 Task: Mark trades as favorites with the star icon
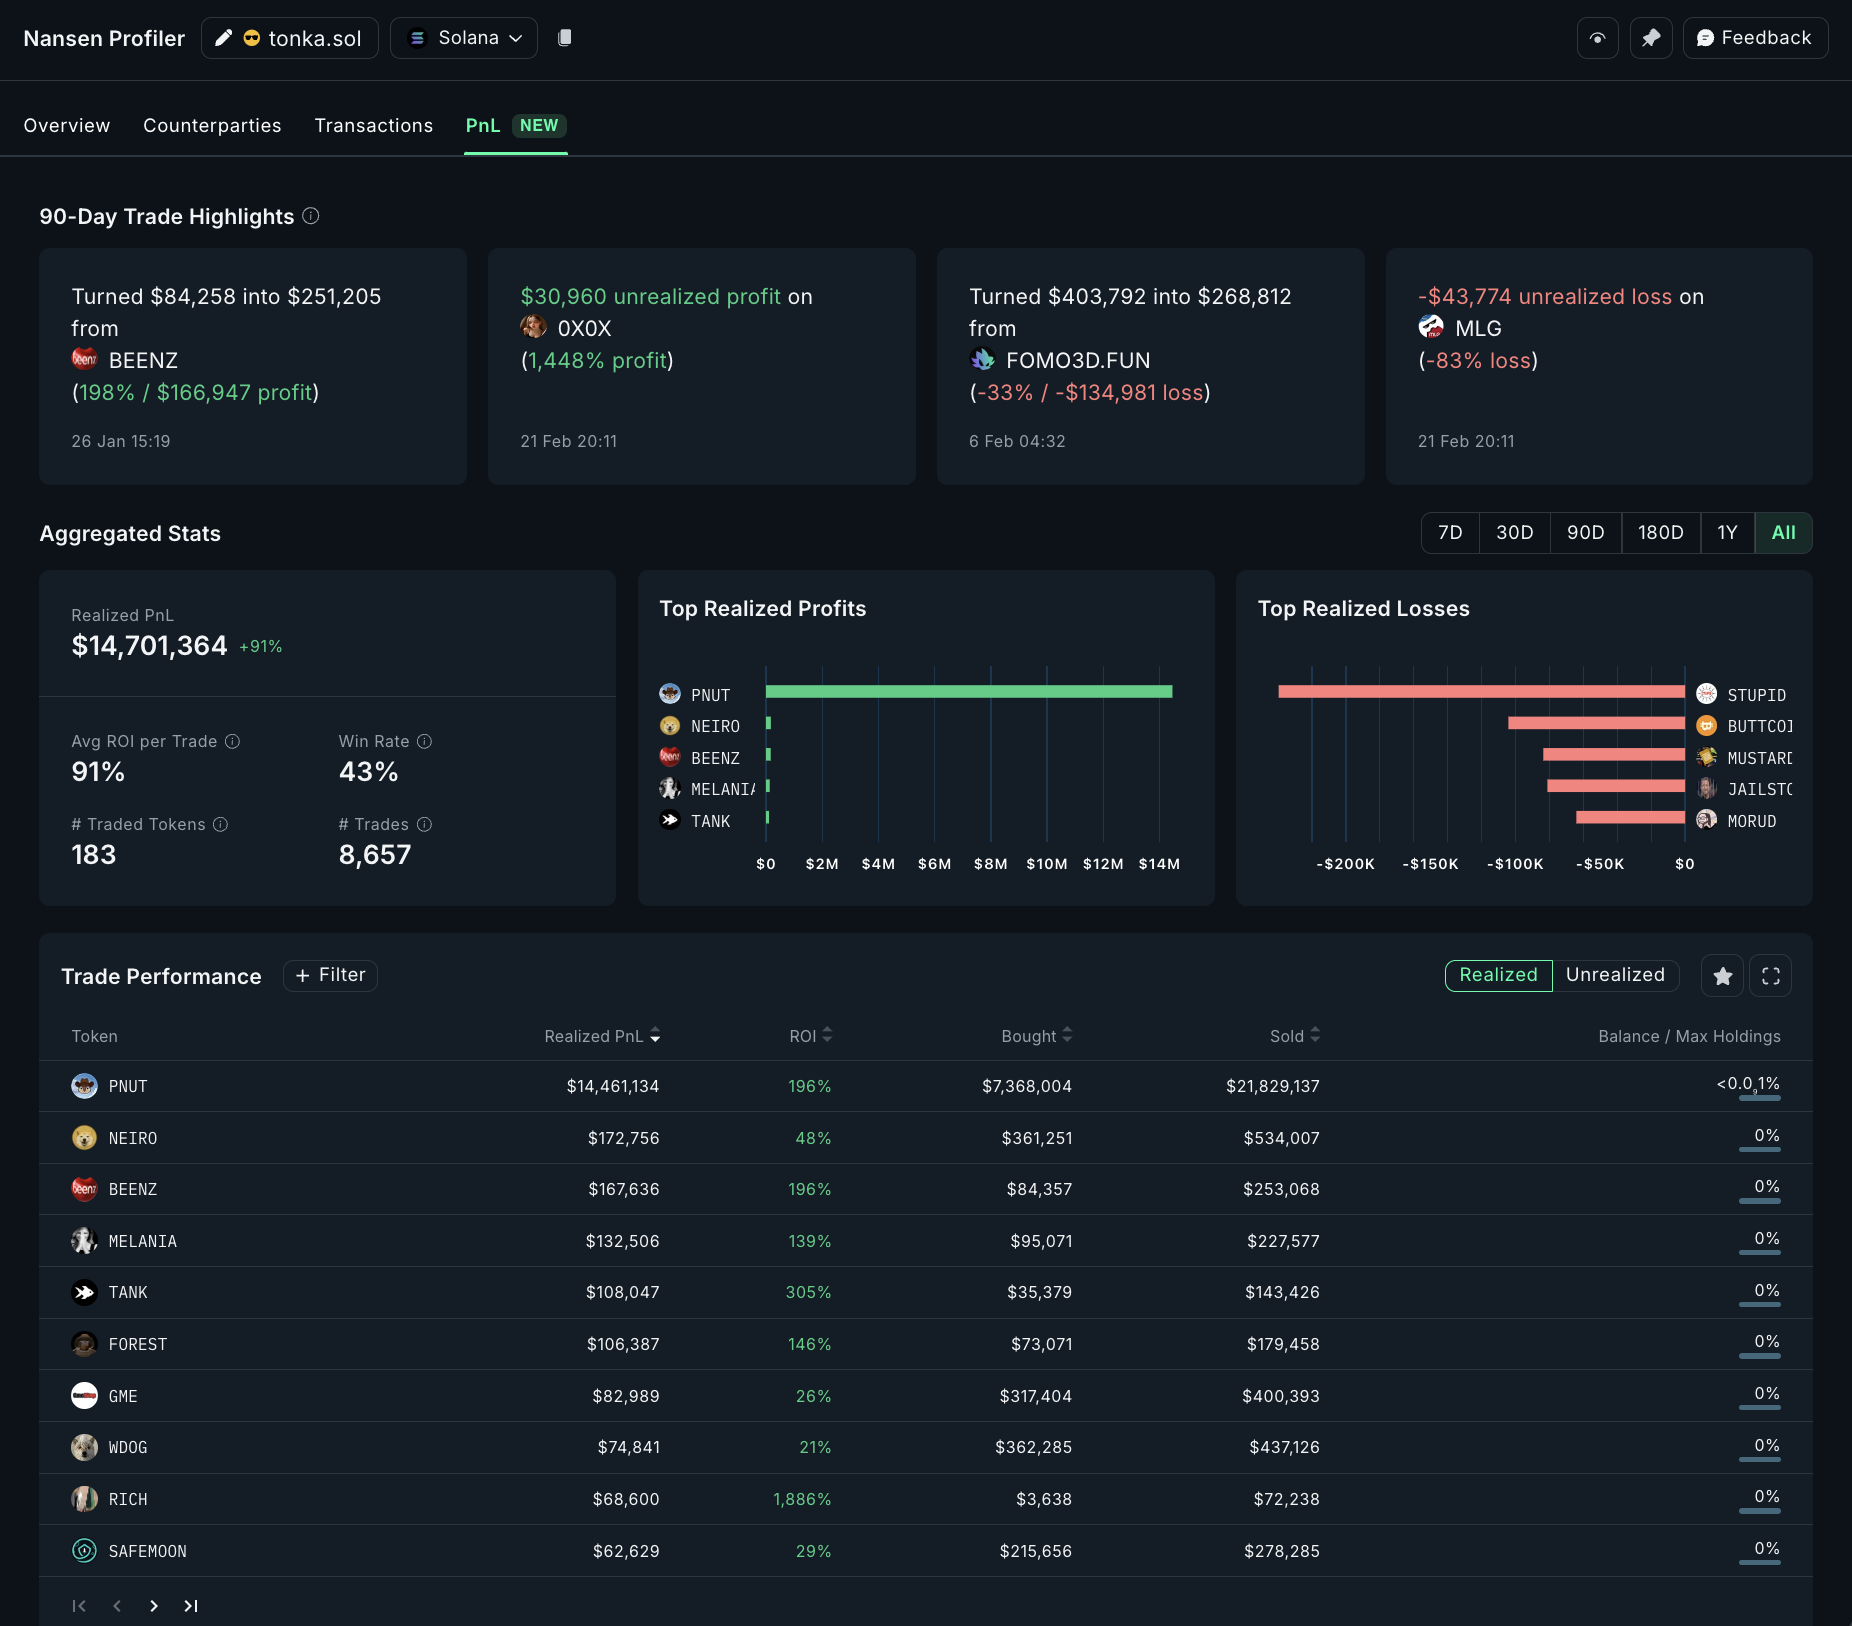(1722, 975)
